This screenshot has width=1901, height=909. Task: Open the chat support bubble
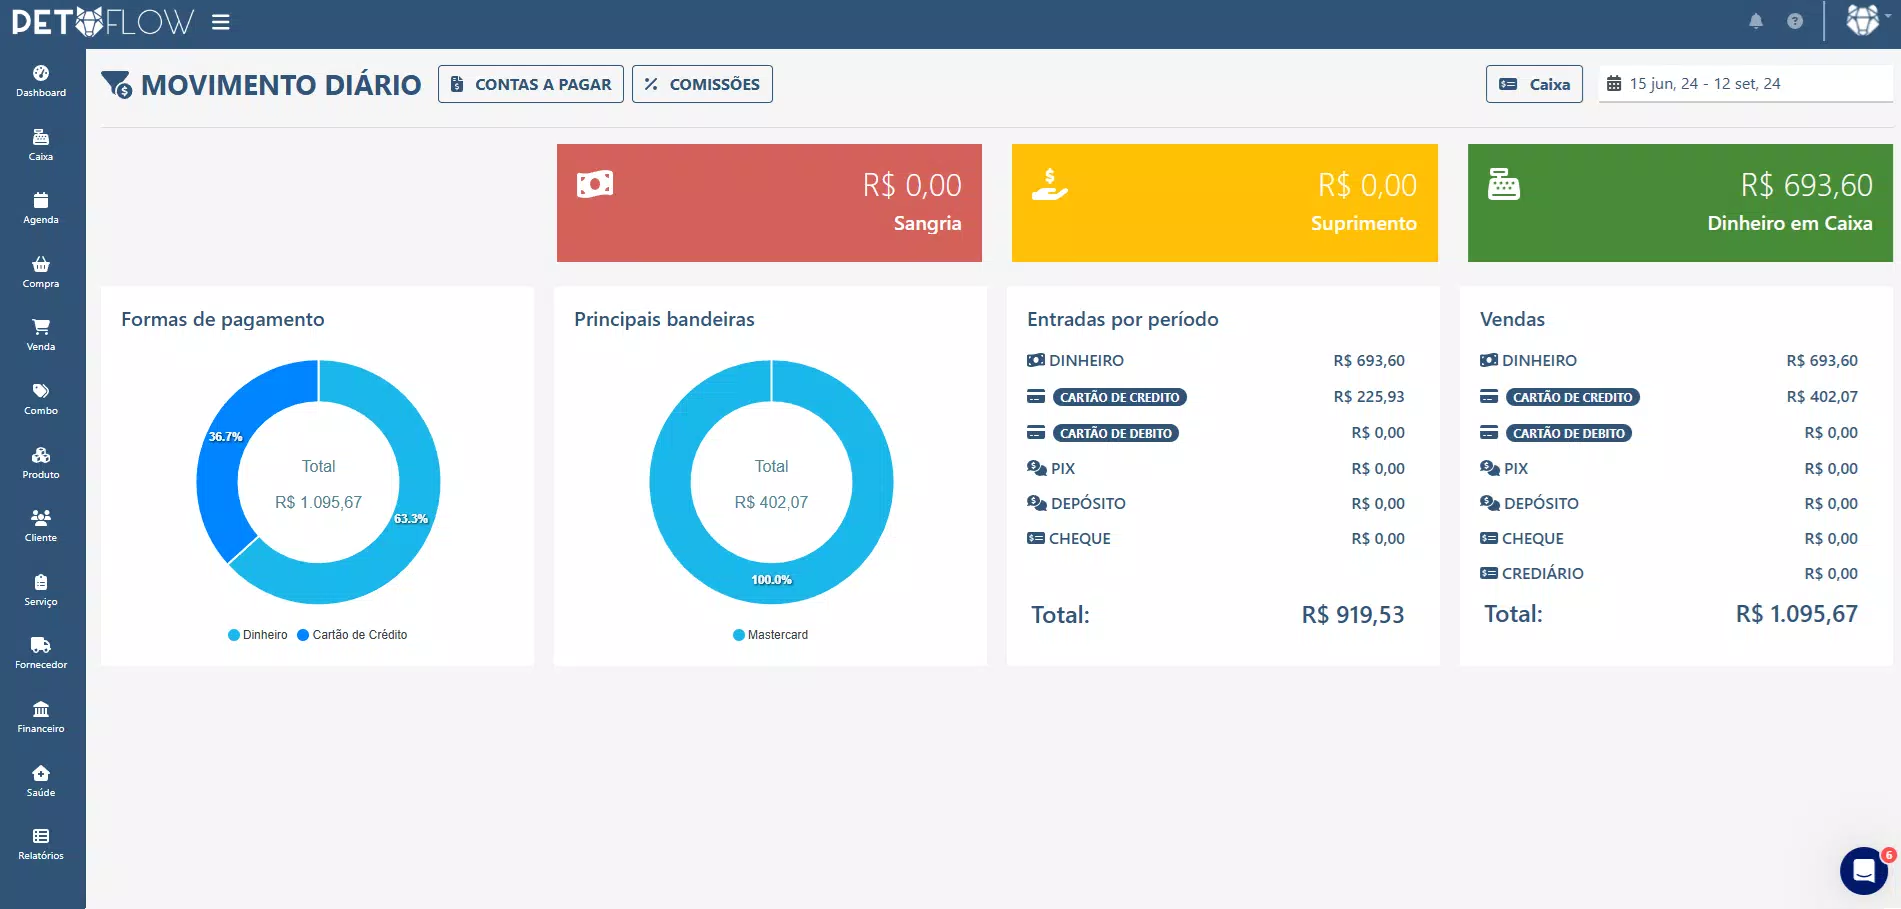[1863, 871]
